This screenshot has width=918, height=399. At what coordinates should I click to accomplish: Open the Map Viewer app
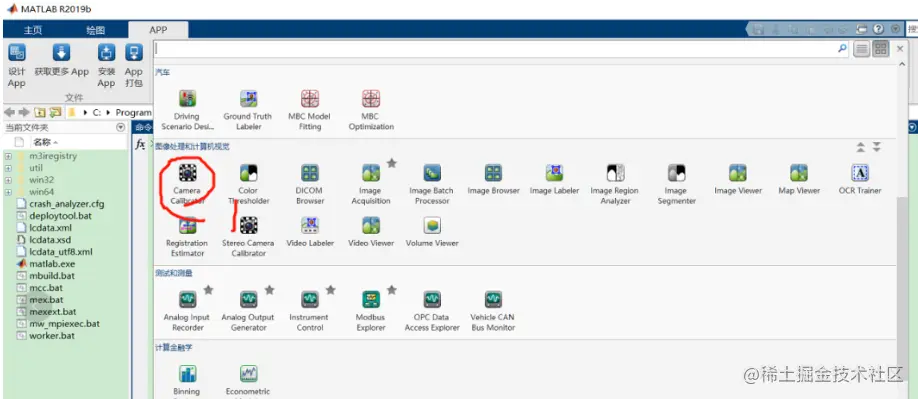799,180
